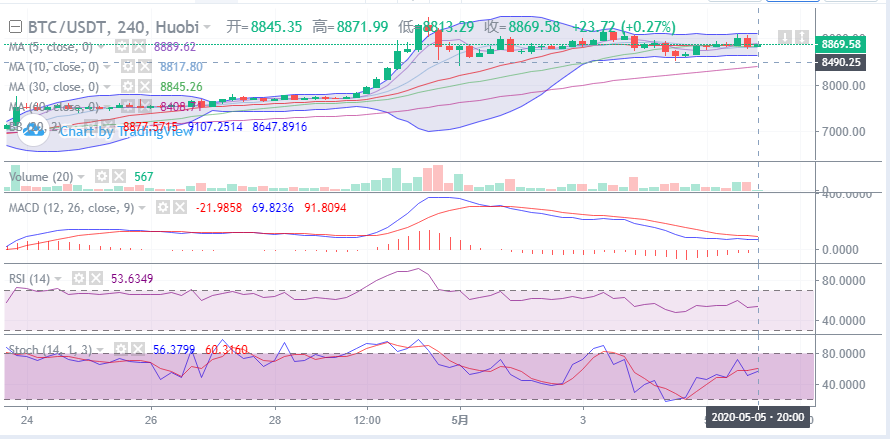Click the 8889.62 MA 5 value
The width and height of the screenshot is (890, 439).
[175, 47]
